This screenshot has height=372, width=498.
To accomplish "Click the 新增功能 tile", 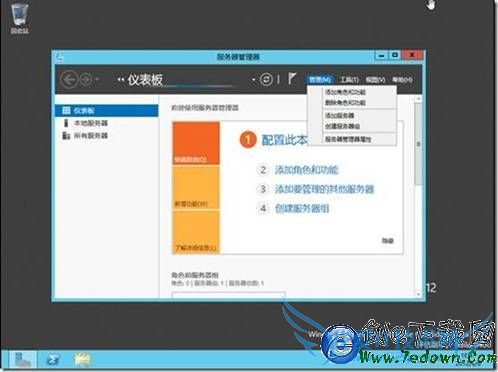I will [x=196, y=188].
